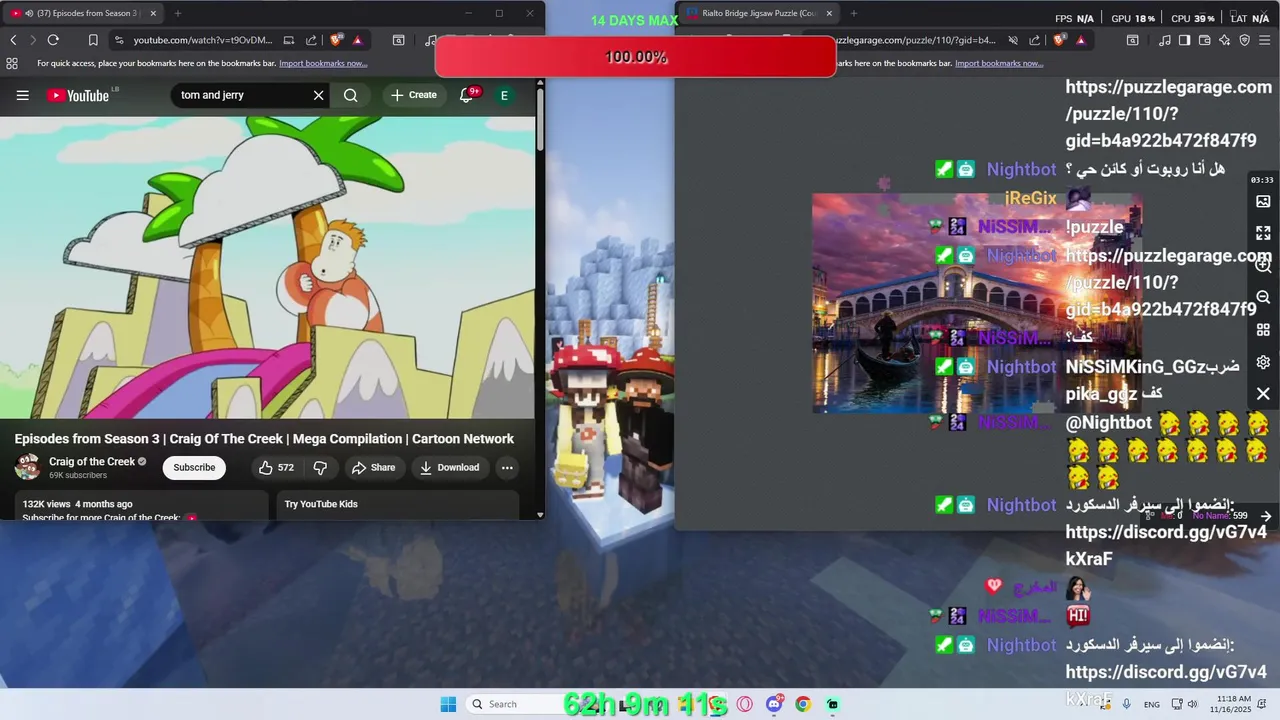The height and width of the screenshot is (720, 1280).
Task: Open Craig of the Creek channel avatar
Action: point(27,467)
